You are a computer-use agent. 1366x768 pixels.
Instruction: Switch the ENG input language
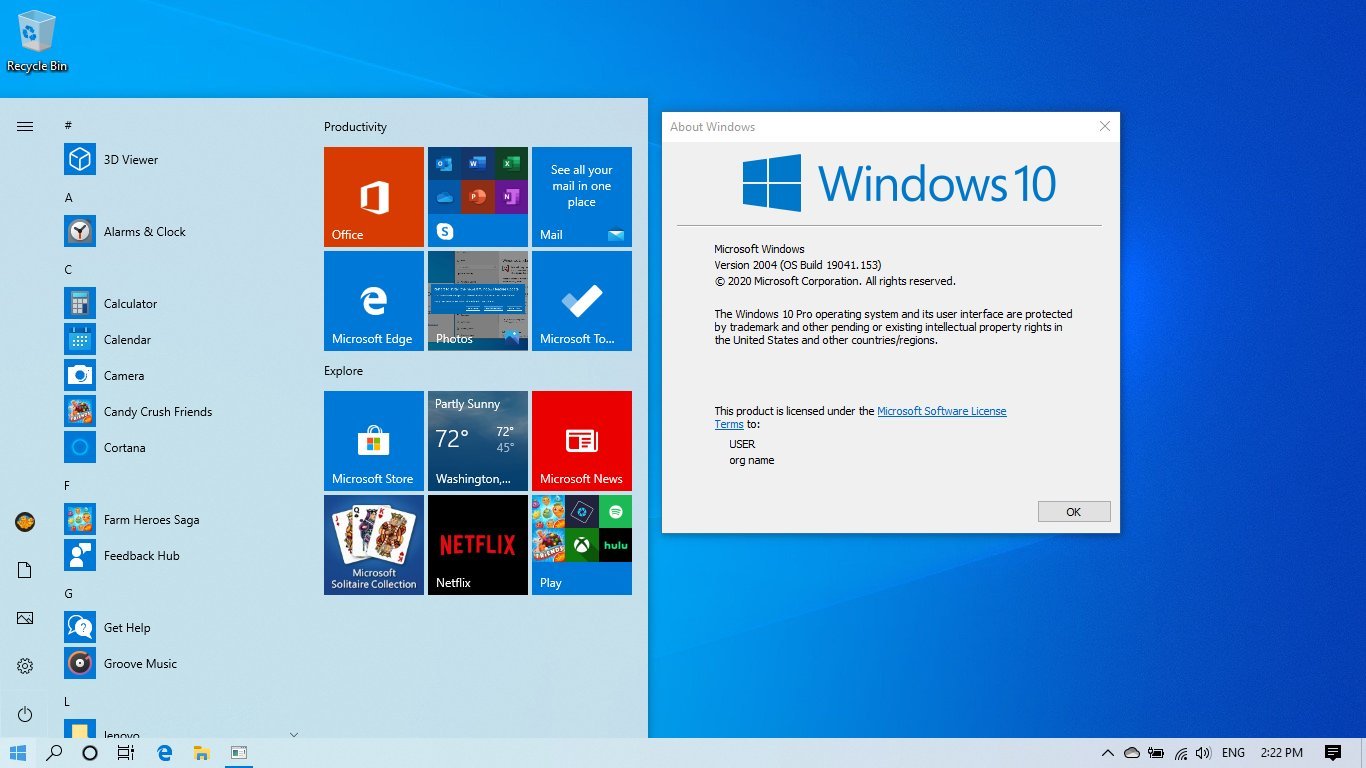point(1233,753)
